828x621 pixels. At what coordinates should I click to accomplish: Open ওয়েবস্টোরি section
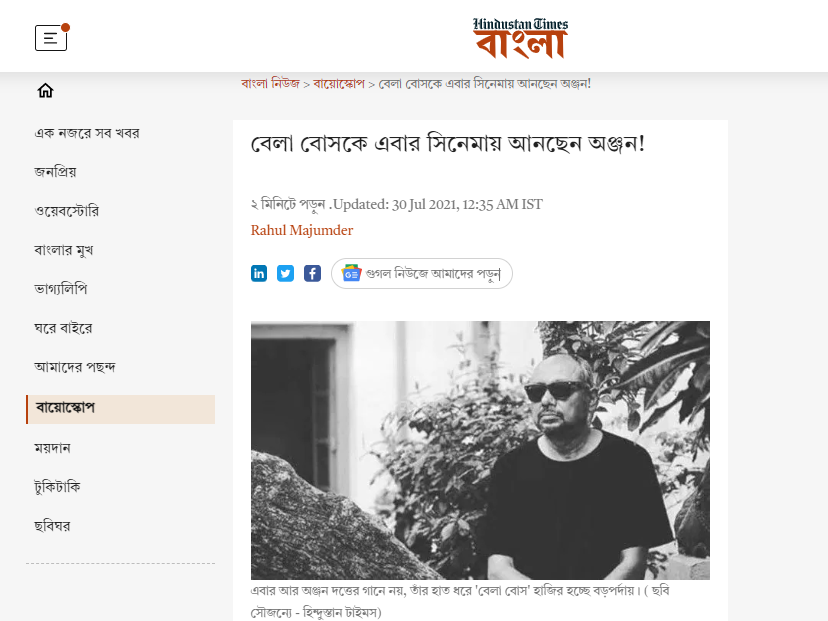coord(67,211)
